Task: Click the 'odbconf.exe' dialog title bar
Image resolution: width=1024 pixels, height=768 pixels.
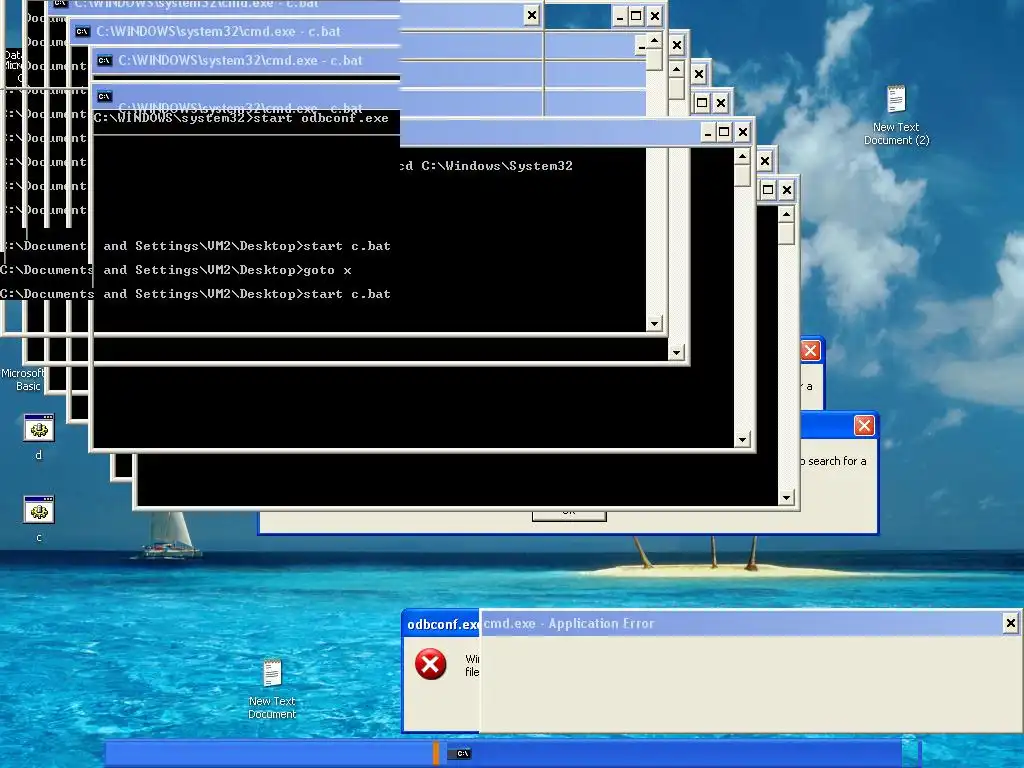Action: (x=442, y=624)
